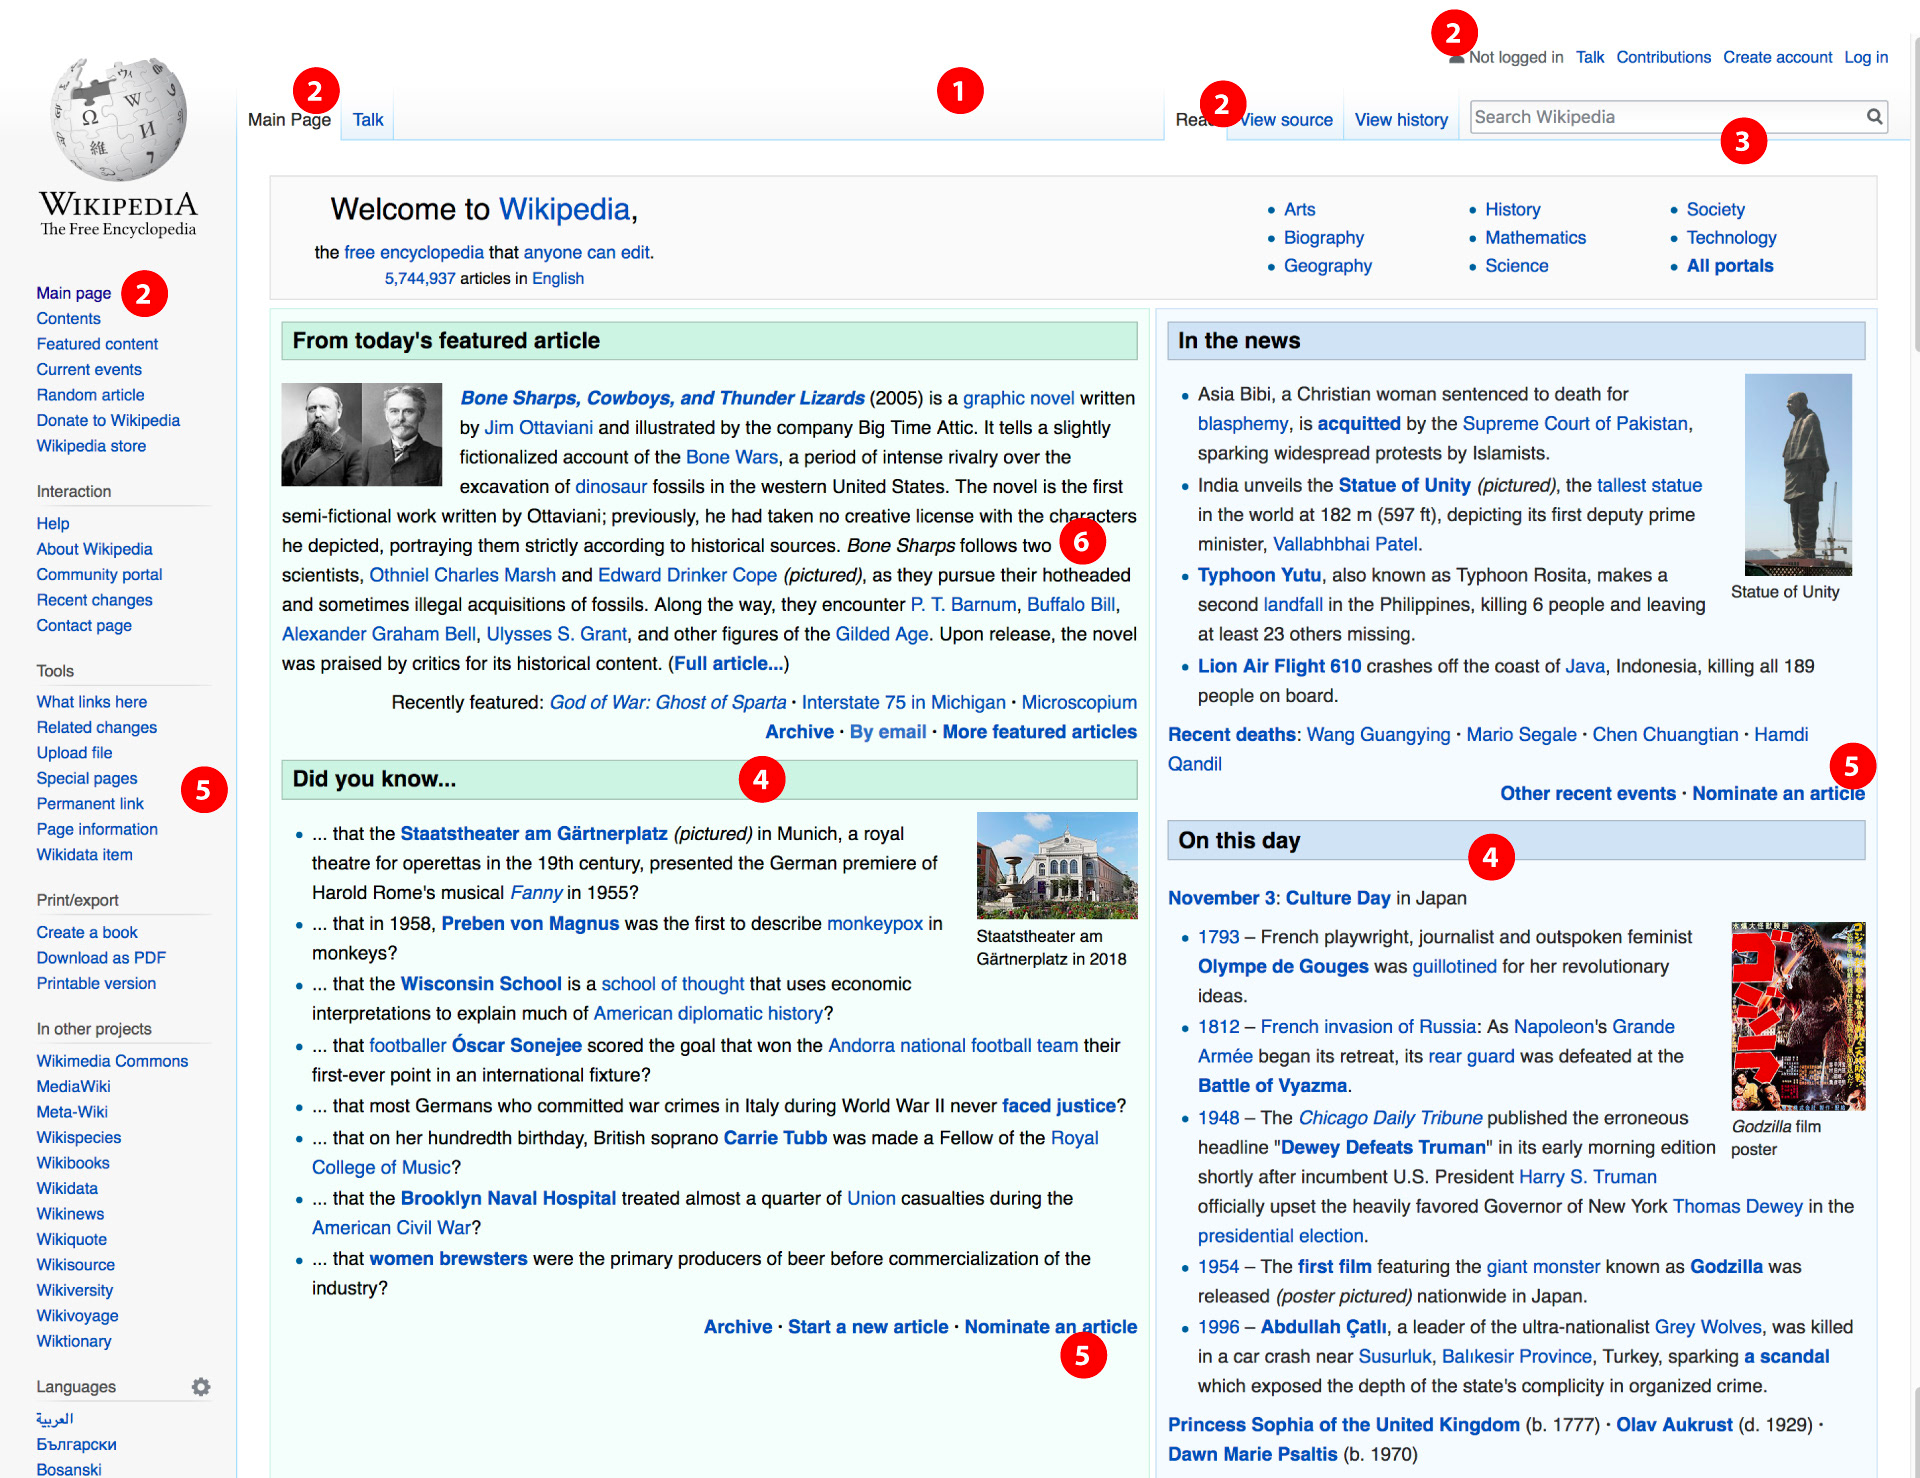Open the Recent deaths link
1920x1478 pixels.
coord(1231,734)
